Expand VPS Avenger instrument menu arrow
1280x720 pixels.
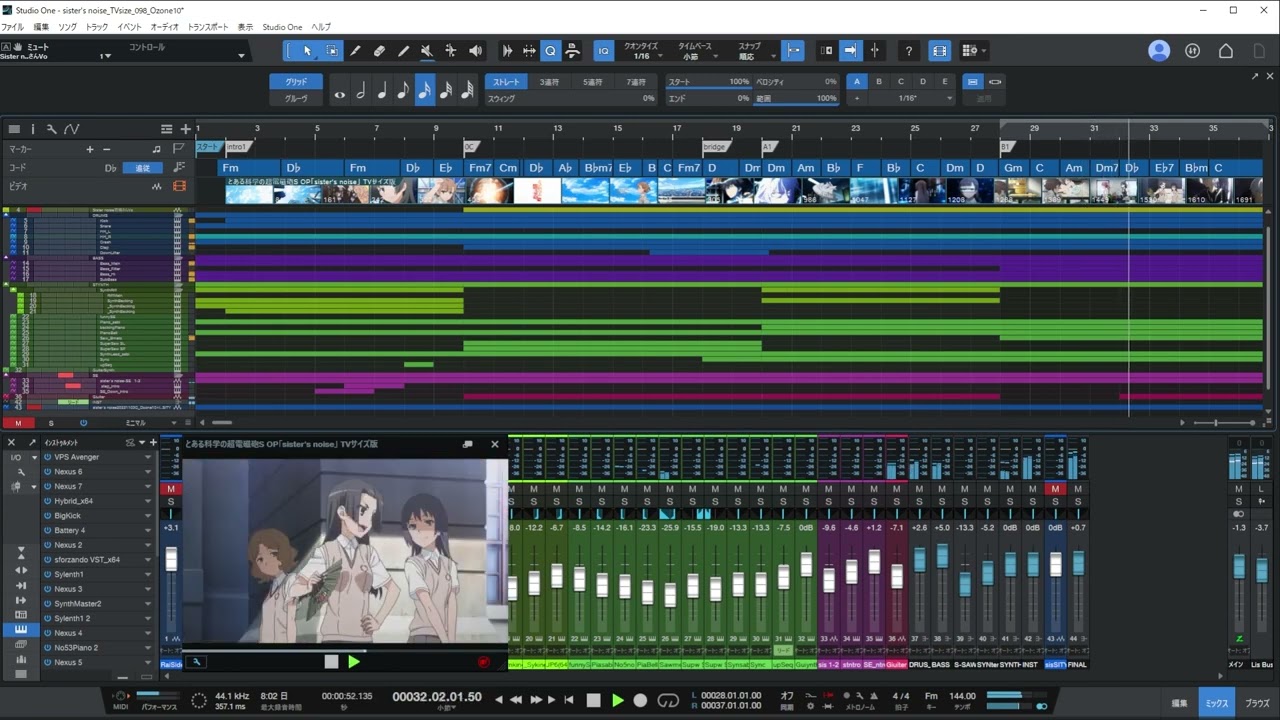[148, 458]
